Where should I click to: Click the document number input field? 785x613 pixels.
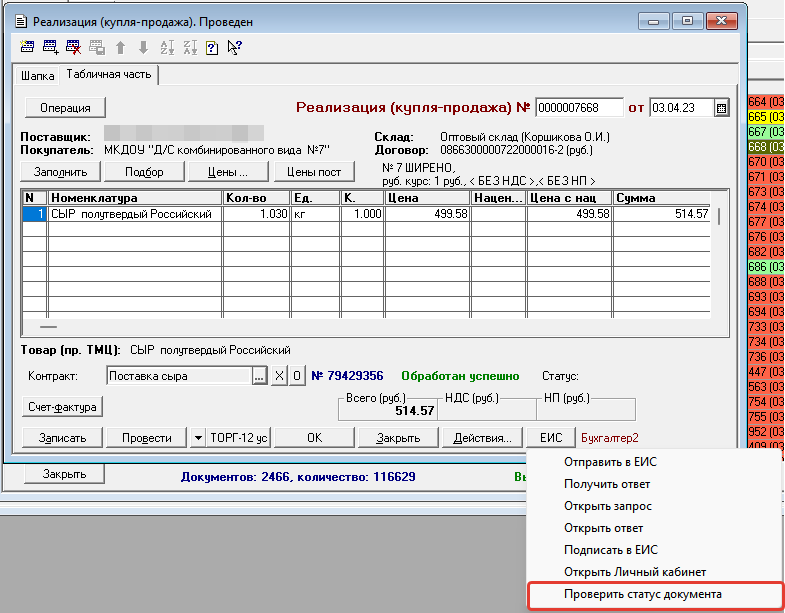(579, 108)
